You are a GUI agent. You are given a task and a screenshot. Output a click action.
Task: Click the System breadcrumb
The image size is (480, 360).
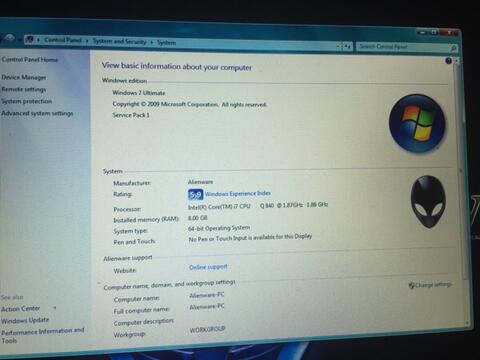(x=166, y=43)
